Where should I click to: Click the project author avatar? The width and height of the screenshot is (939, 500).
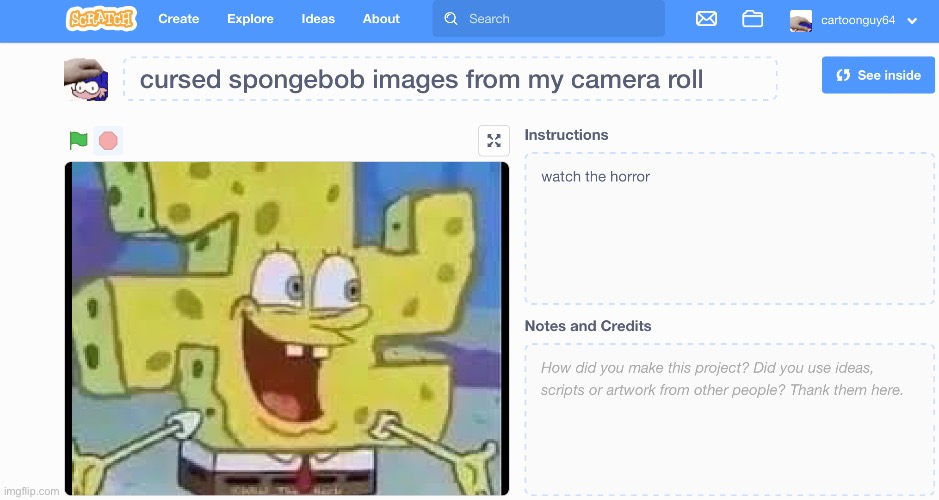click(x=86, y=79)
